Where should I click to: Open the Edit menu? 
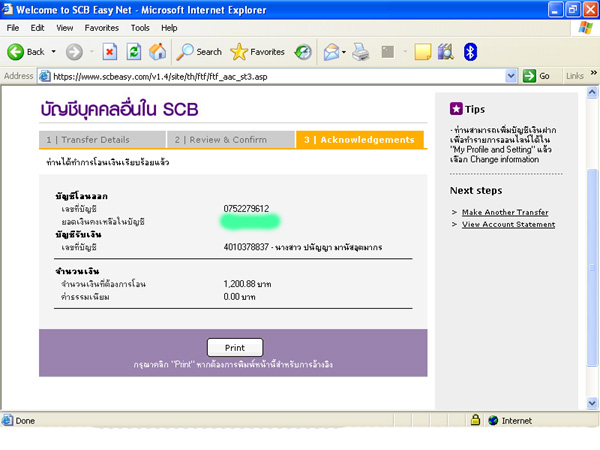click(x=37, y=28)
